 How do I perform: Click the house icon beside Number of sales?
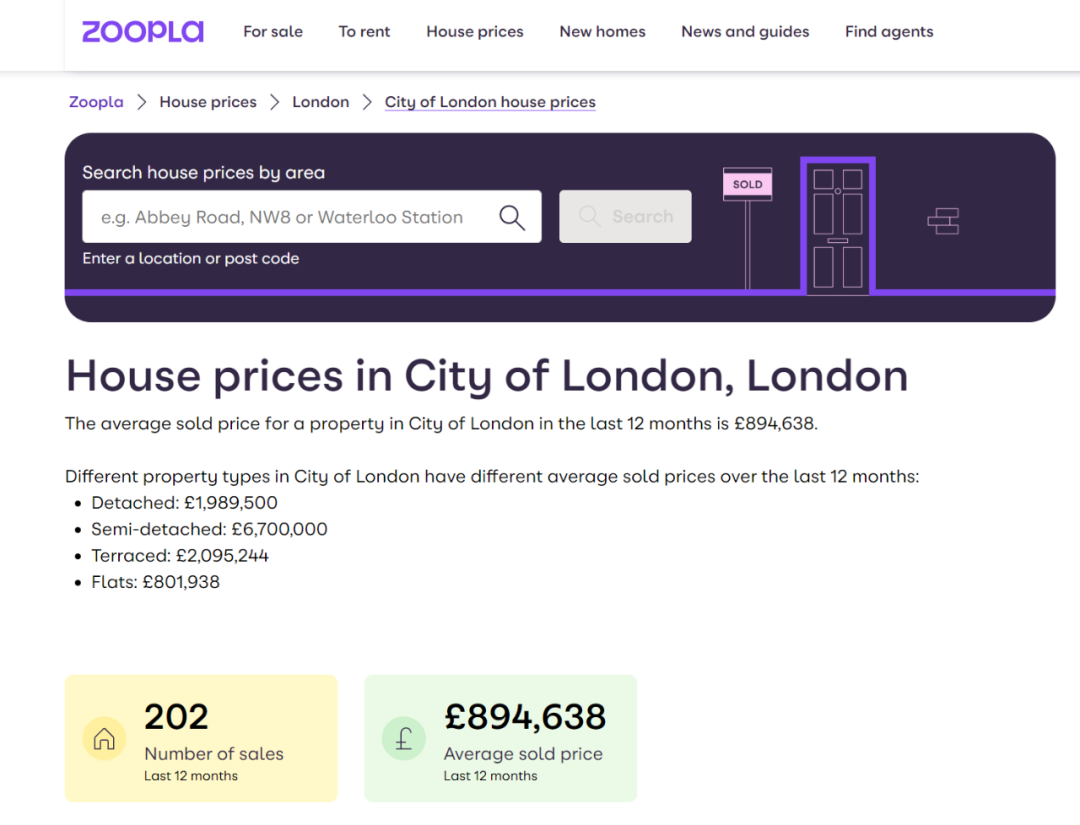click(x=104, y=739)
